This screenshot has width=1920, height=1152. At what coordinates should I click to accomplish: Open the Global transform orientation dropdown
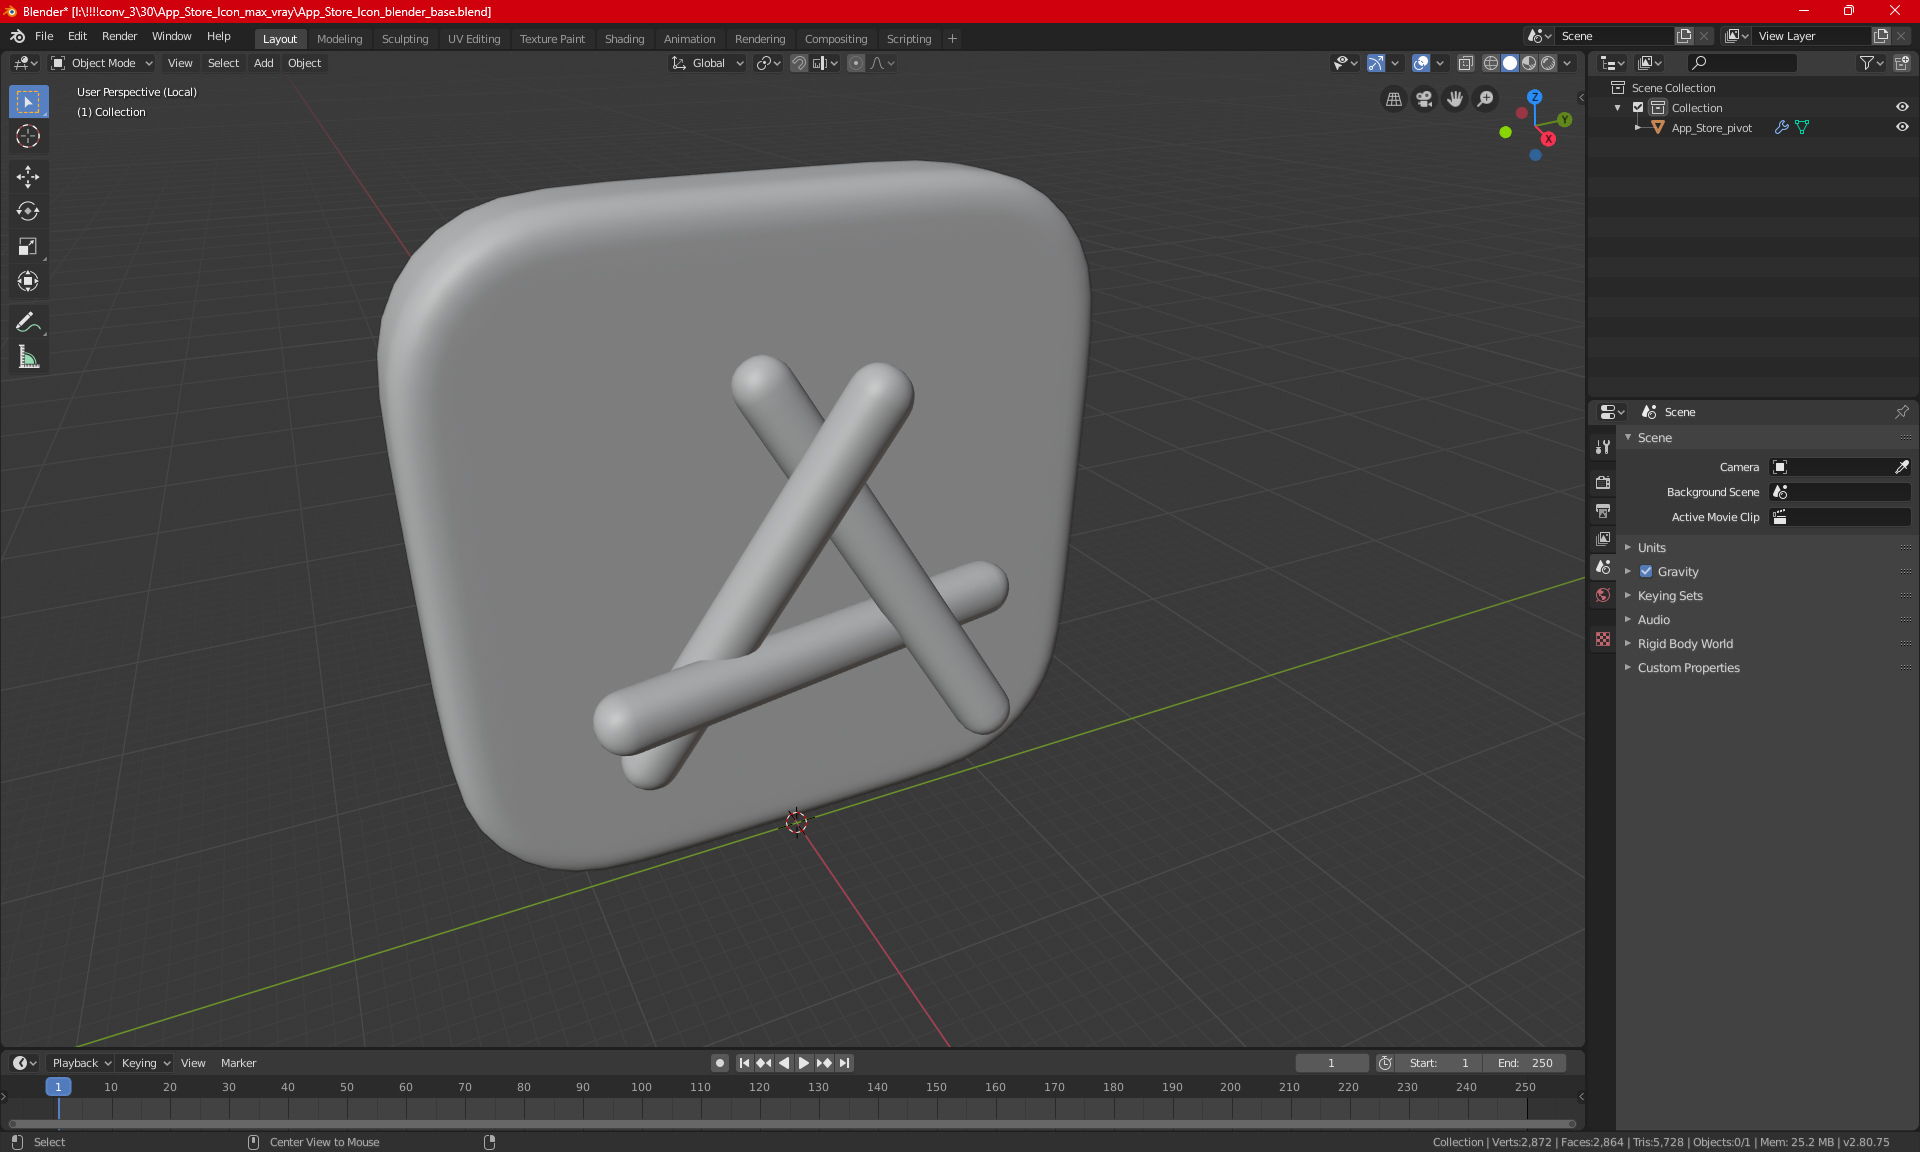708,63
